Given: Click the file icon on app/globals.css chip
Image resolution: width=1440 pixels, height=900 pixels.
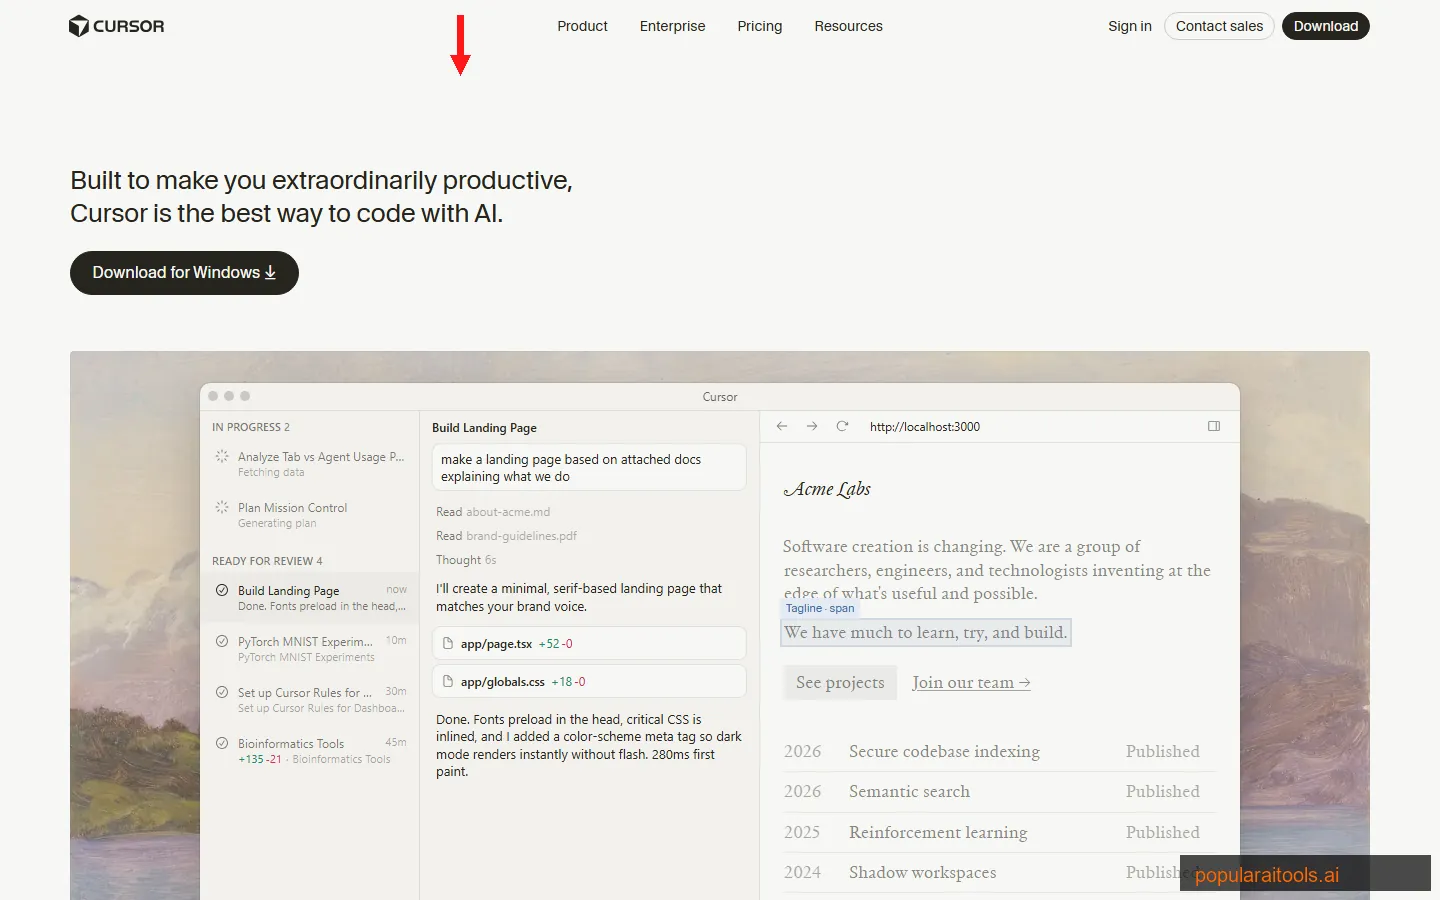Looking at the screenshot, I should pyautogui.click(x=447, y=681).
